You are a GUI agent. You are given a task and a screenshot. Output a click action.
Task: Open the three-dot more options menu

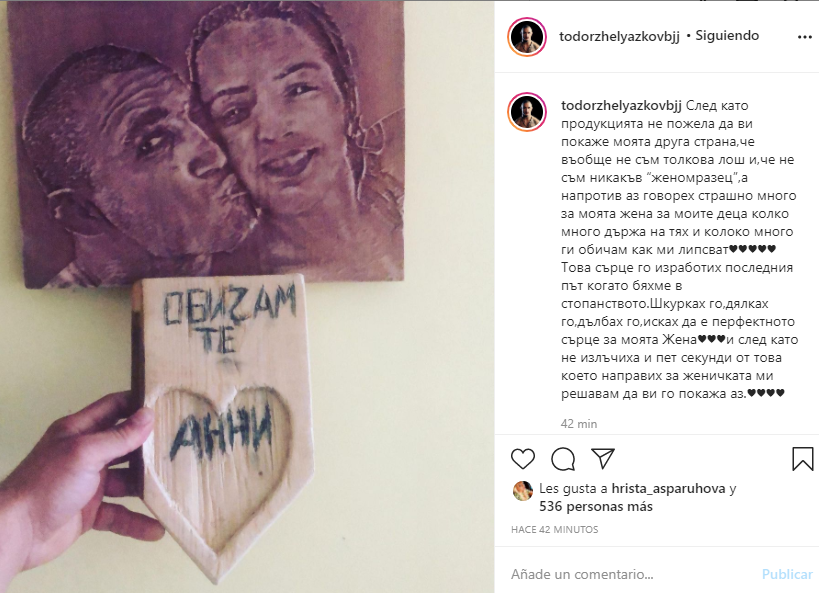[x=804, y=37]
